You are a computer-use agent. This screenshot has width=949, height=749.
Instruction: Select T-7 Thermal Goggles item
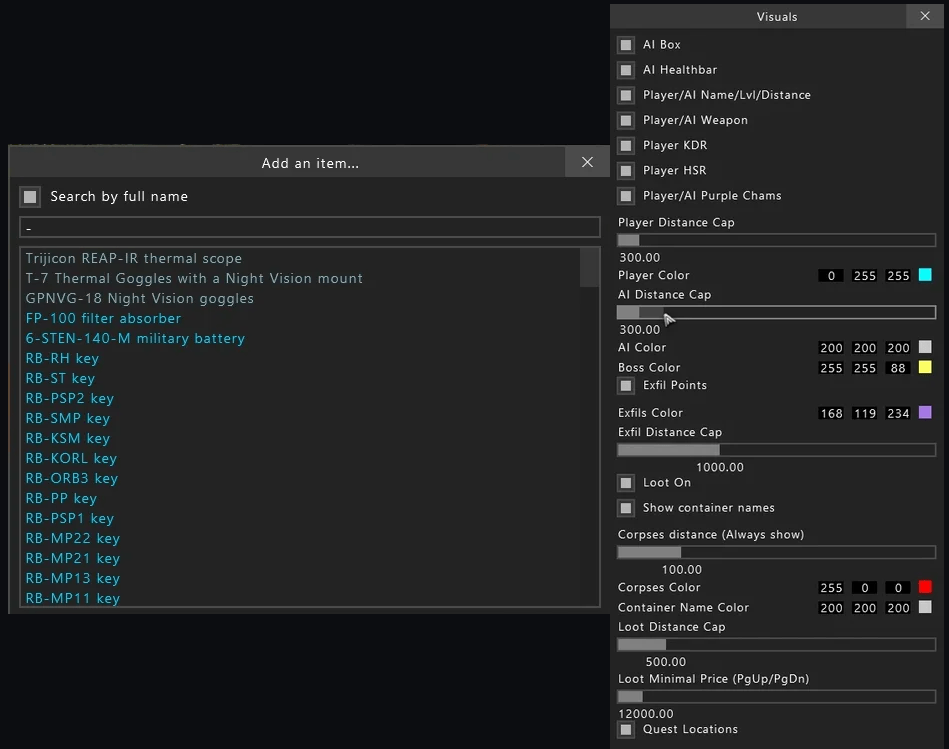tap(194, 278)
